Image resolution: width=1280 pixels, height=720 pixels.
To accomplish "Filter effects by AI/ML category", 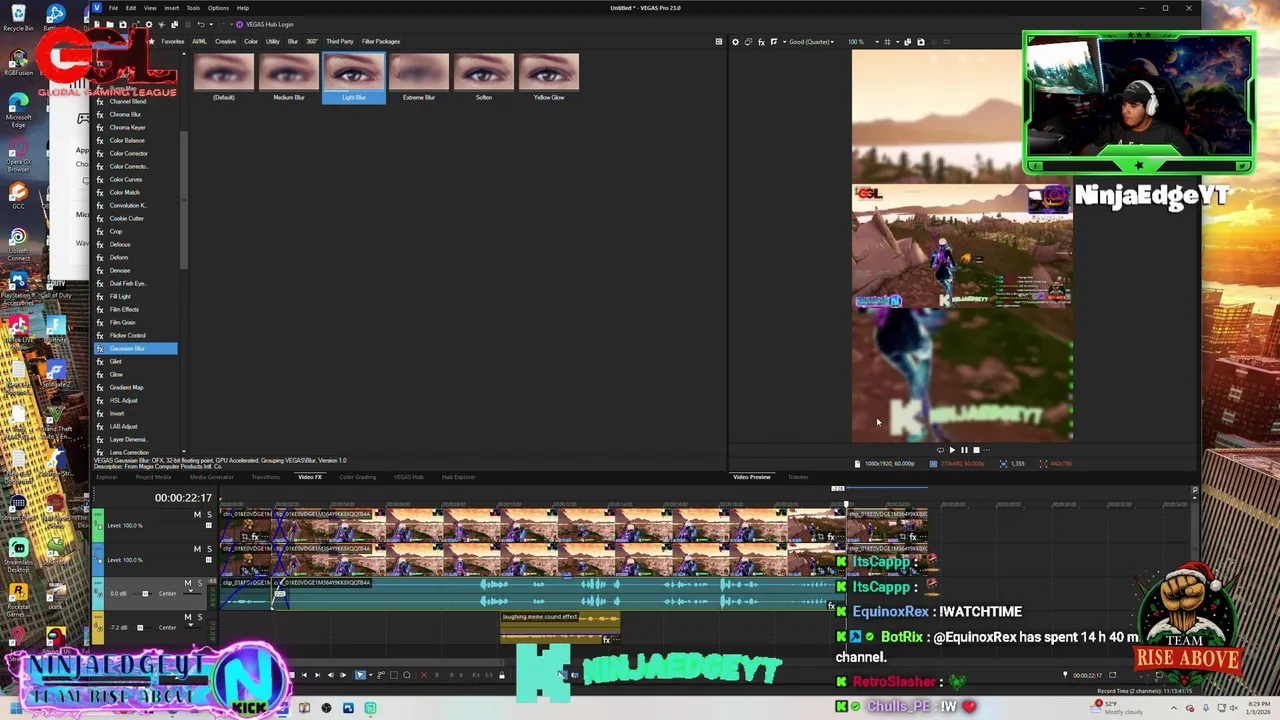I will 199,42.
